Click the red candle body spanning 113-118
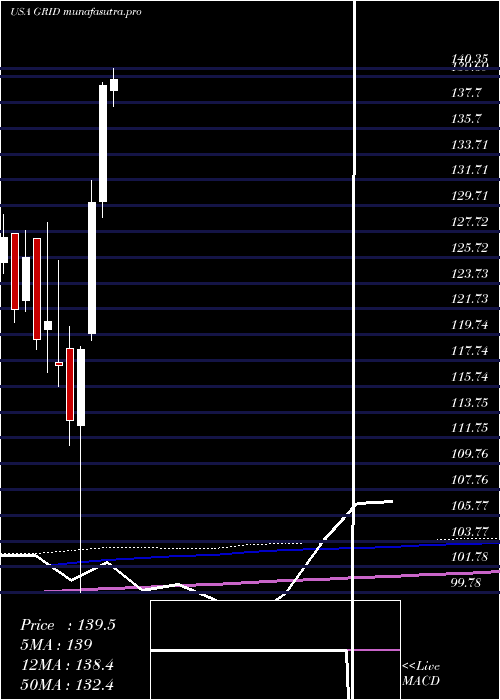 click(x=70, y=384)
